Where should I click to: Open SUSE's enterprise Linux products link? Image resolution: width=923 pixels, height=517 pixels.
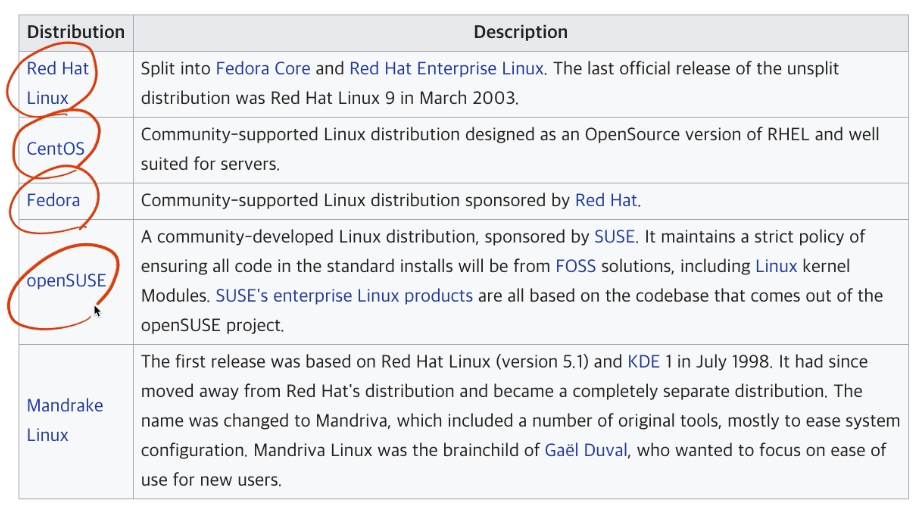(x=344, y=296)
